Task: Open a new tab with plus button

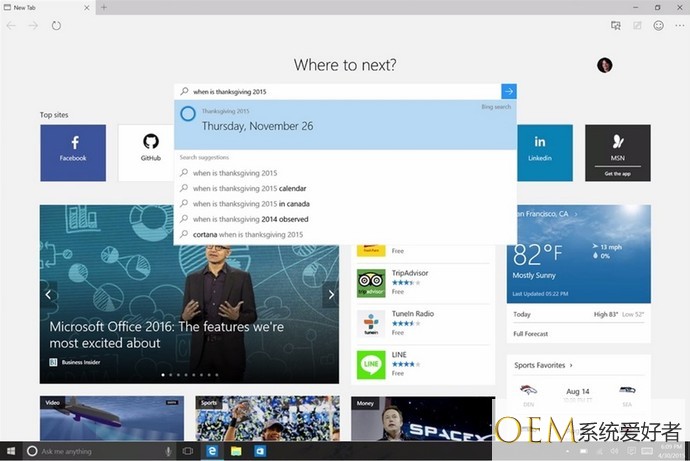Action: (x=104, y=7)
